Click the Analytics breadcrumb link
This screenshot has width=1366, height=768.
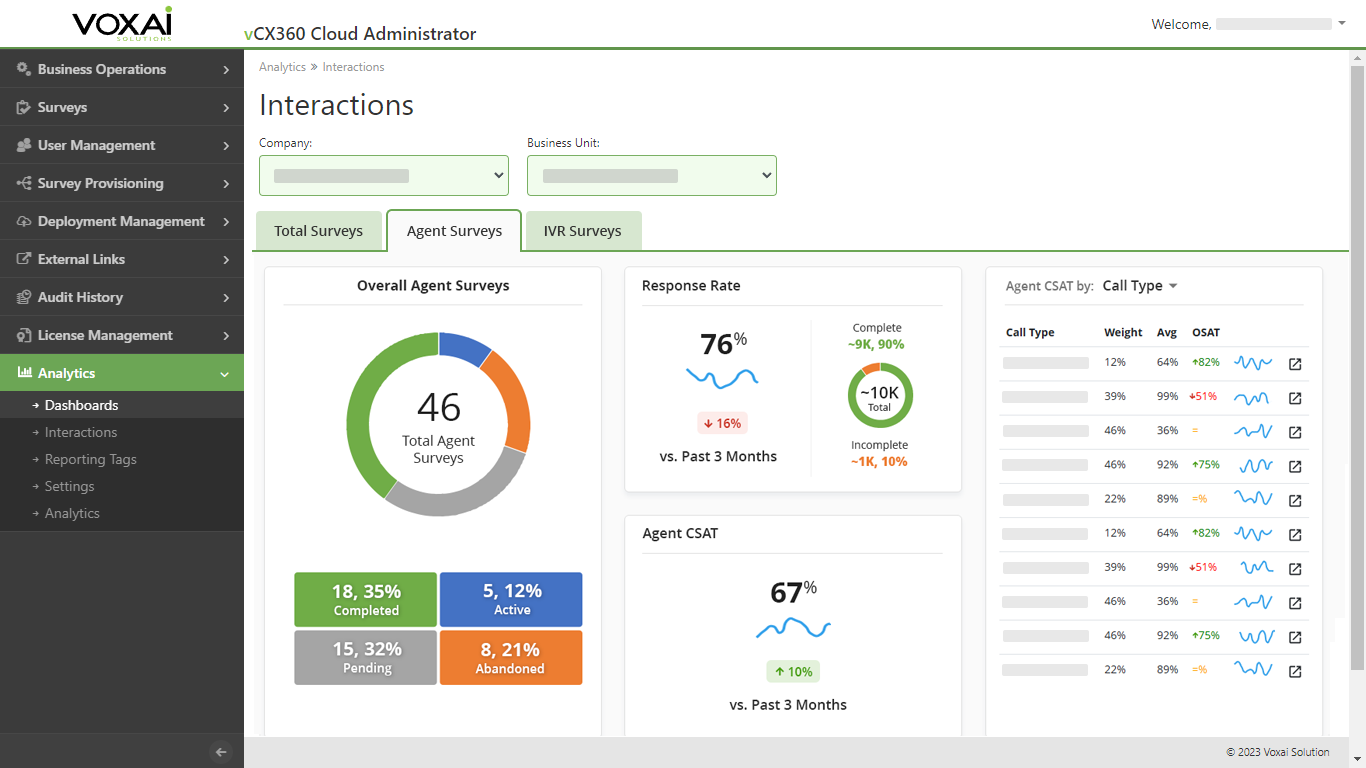point(282,67)
